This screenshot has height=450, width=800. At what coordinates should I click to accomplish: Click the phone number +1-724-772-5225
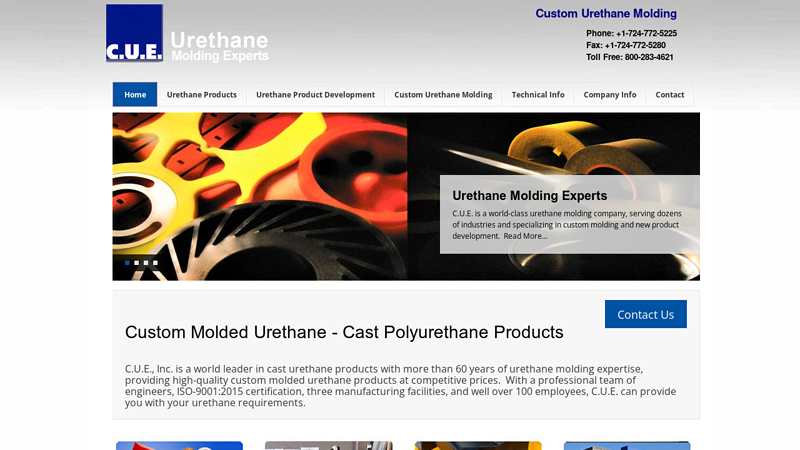[x=646, y=33]
